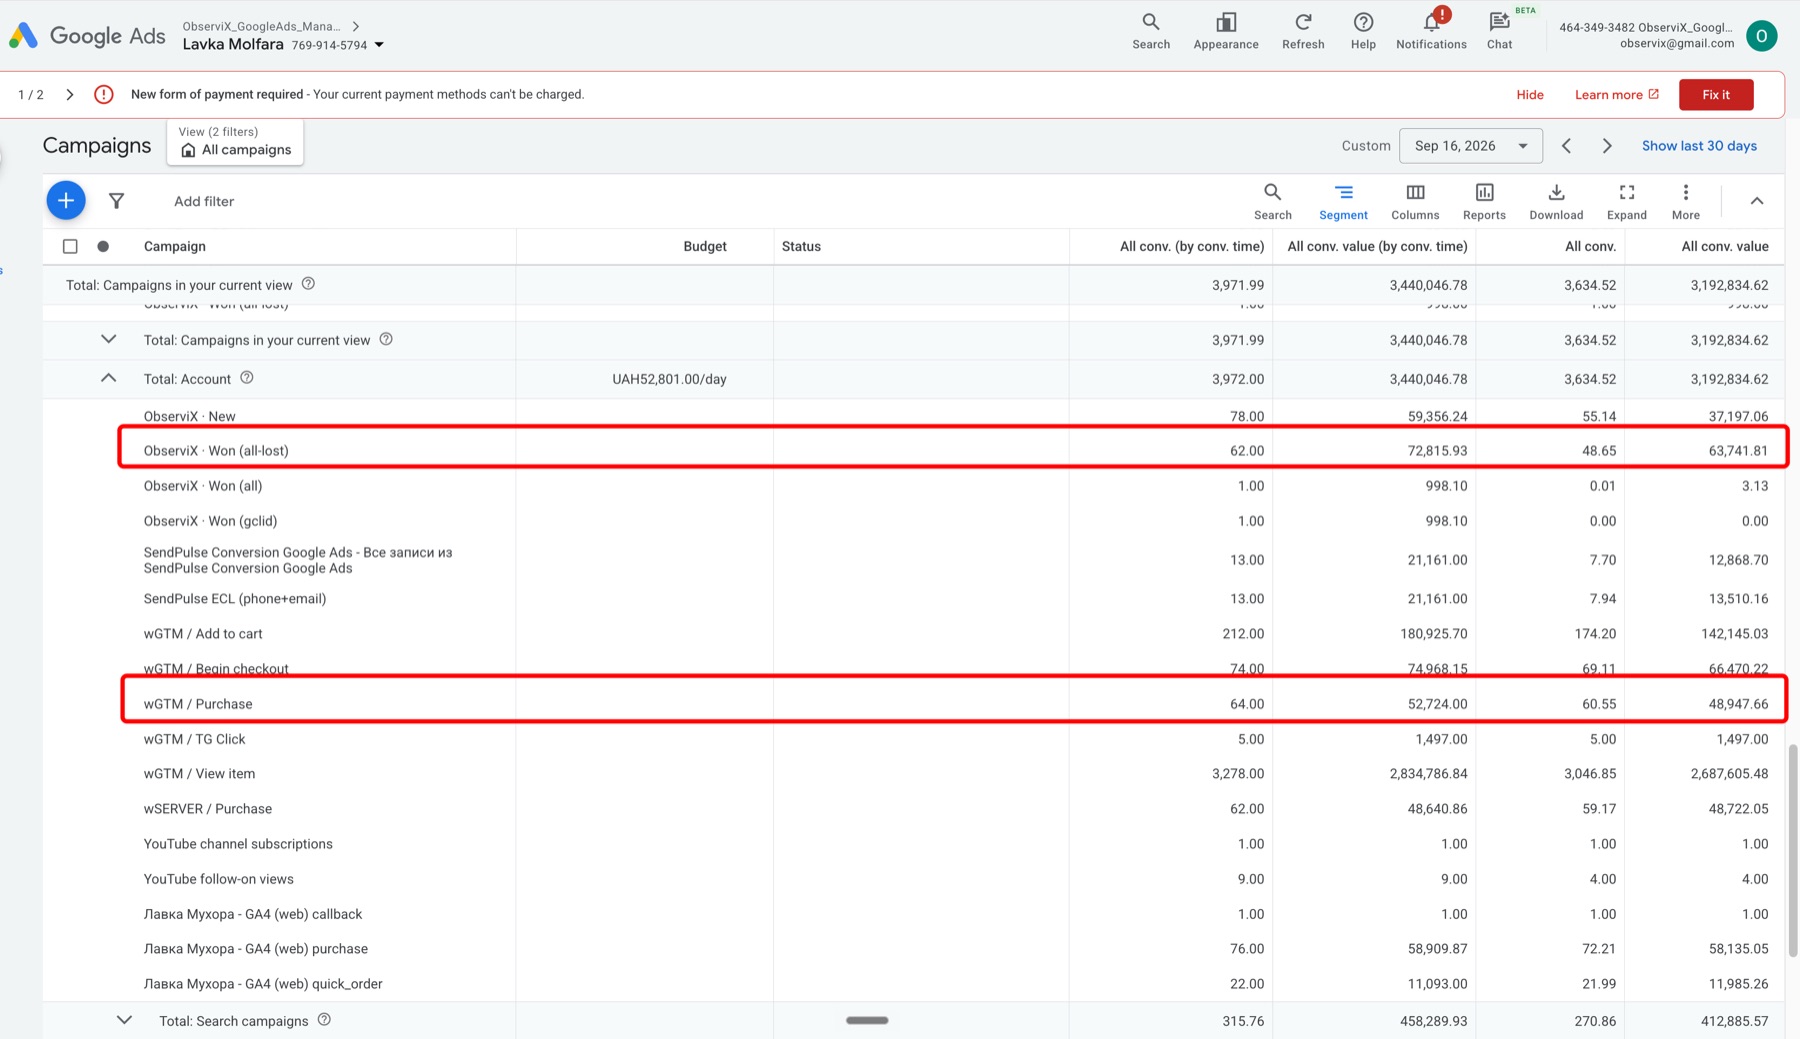Click the UAH52,801.00/day budget value
Viewport: 1800px width, 1039px height.
point(669,379)
